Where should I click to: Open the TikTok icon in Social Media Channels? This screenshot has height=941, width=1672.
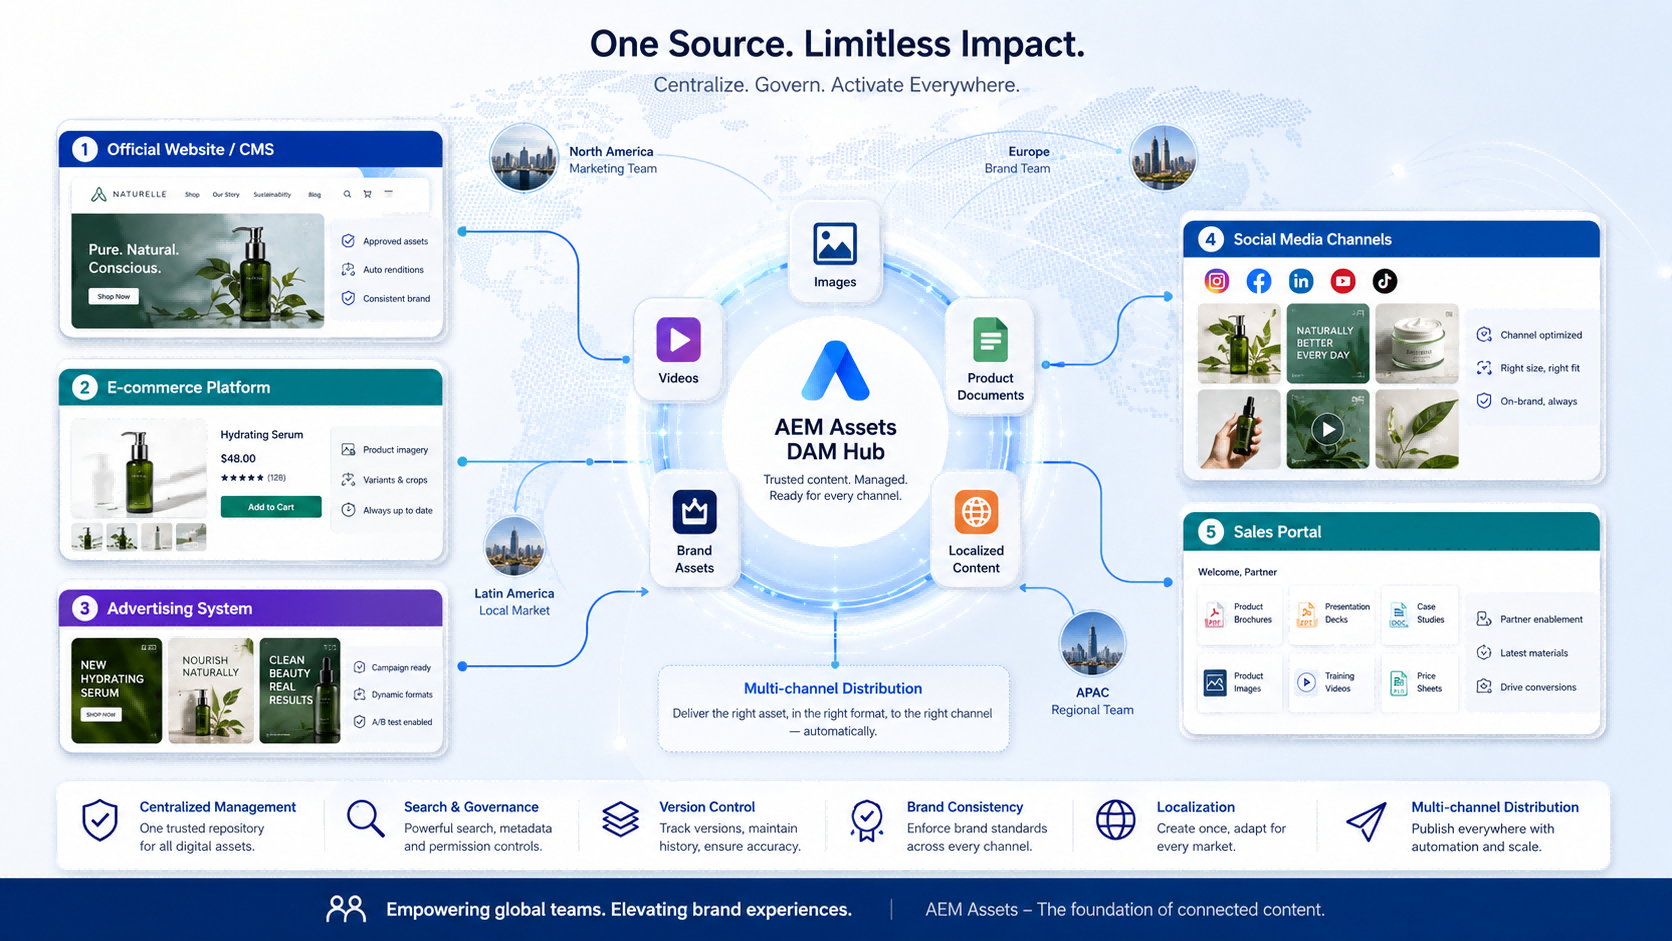coord(1385,281)
